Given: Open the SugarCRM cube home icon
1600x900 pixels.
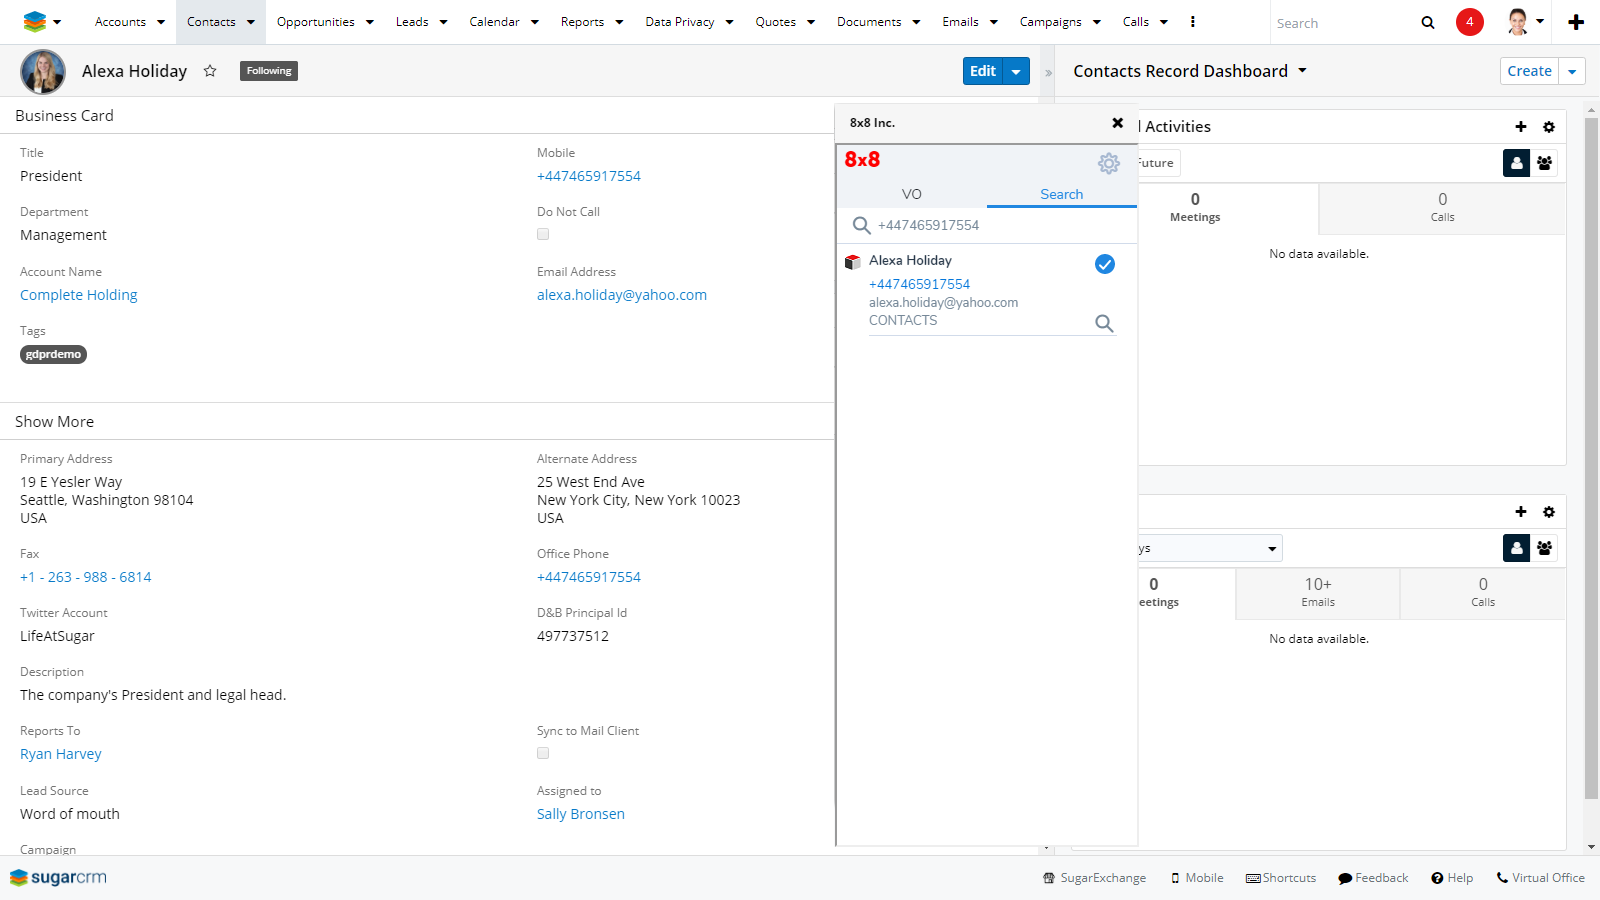Looking at the screenshot, I should click(35, 21).
